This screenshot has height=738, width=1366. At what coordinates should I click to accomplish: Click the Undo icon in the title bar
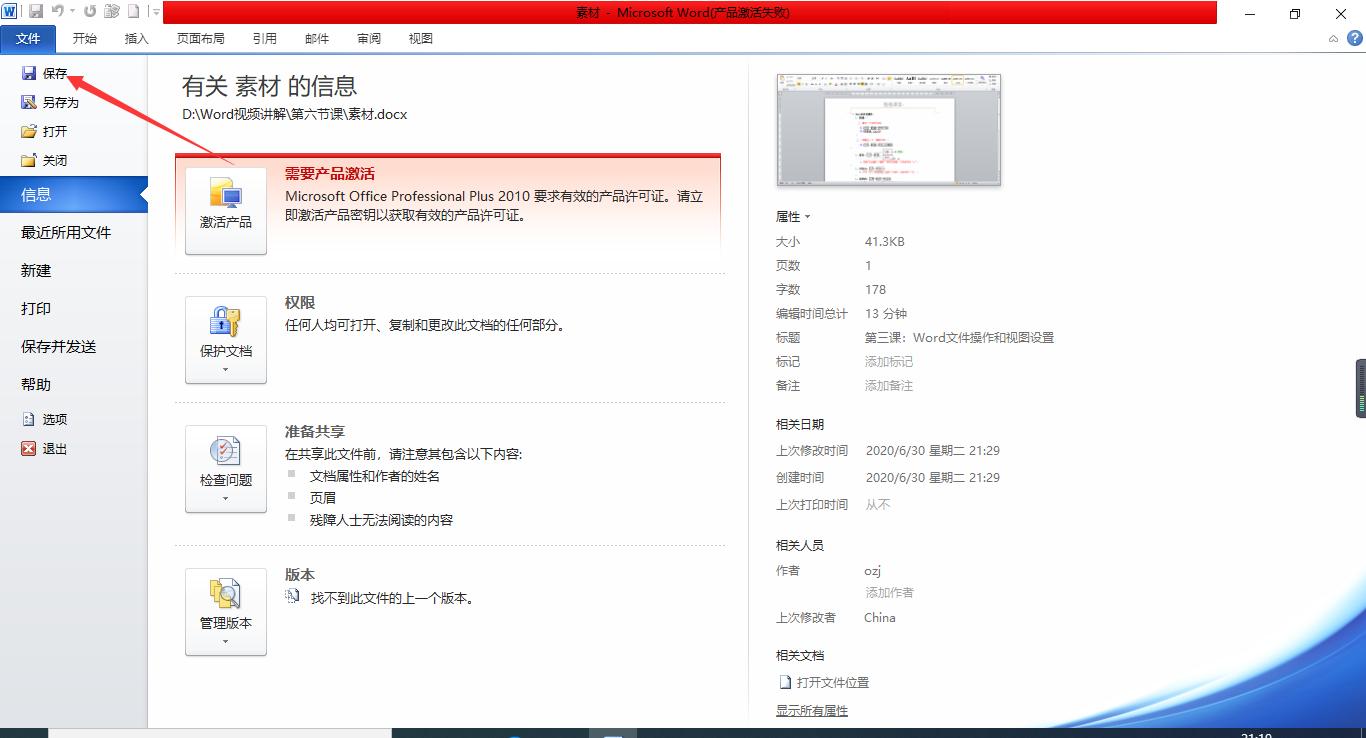[x=57, y=11]
